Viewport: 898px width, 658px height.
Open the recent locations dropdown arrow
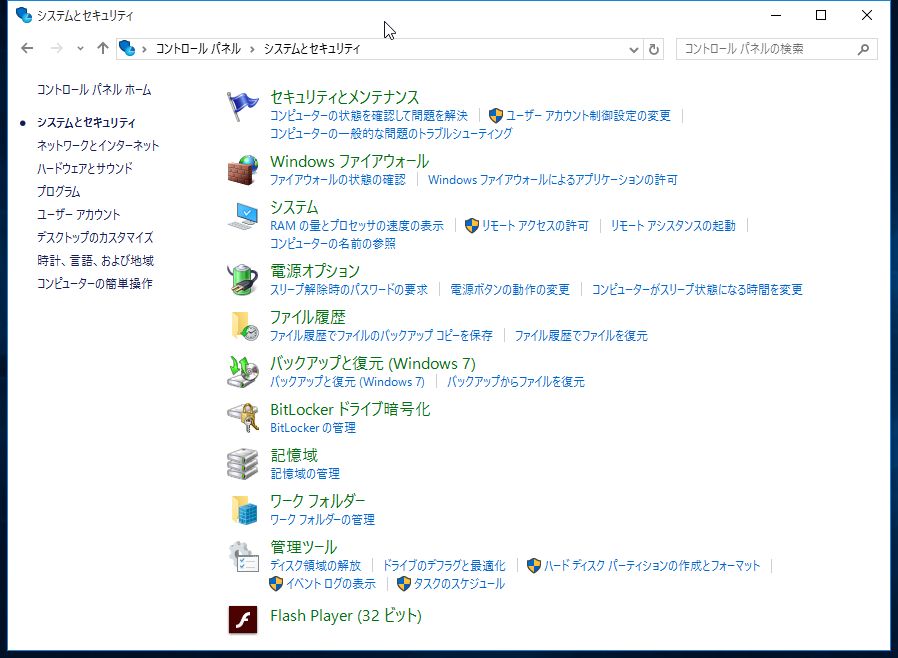(x=80, y=49)
